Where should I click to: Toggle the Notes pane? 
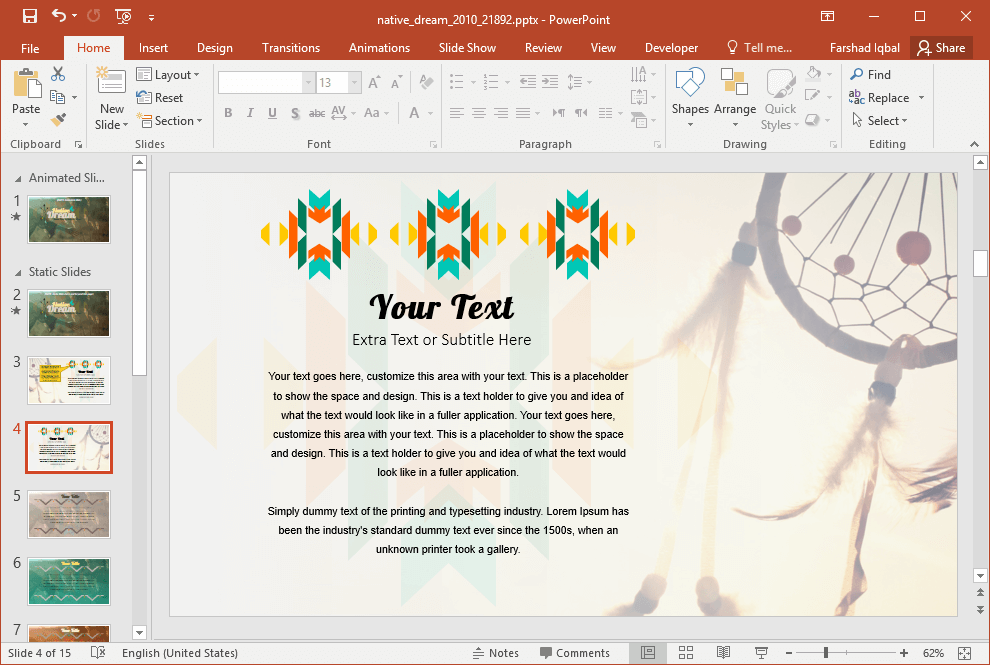(496, 653)
